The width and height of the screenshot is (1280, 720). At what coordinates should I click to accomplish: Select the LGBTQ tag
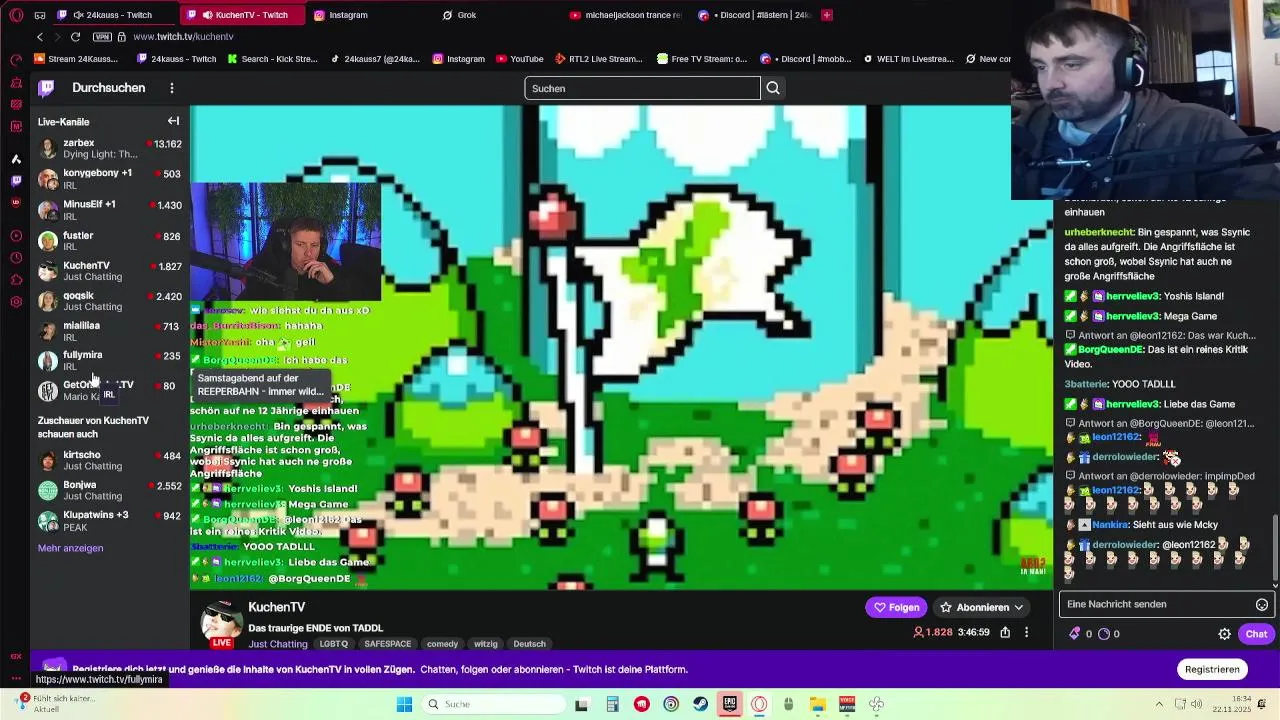pyautogui.click(x=333, y=644)
